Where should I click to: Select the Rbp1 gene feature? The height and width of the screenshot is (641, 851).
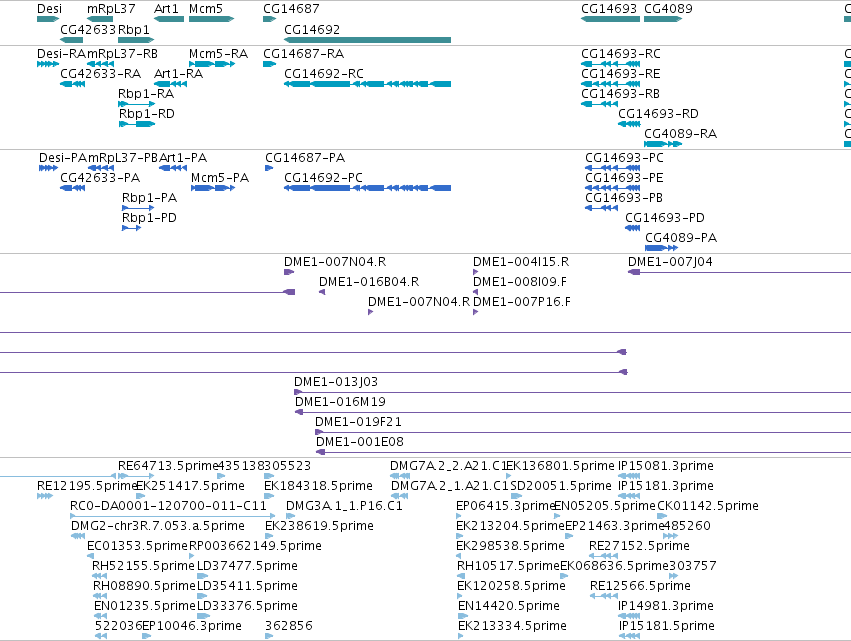tap(136, 40)
